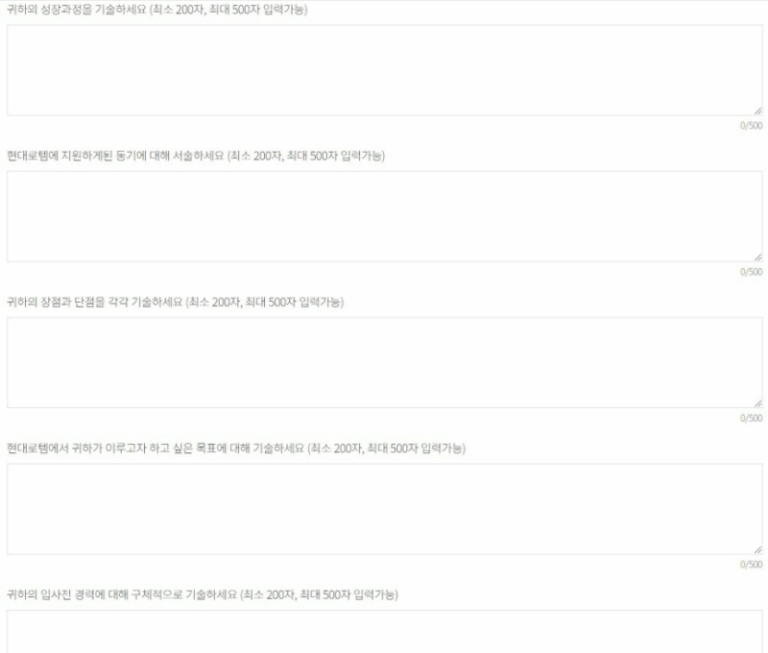Focus the 입사전 경력 (prior career) text area

[384, 631]
